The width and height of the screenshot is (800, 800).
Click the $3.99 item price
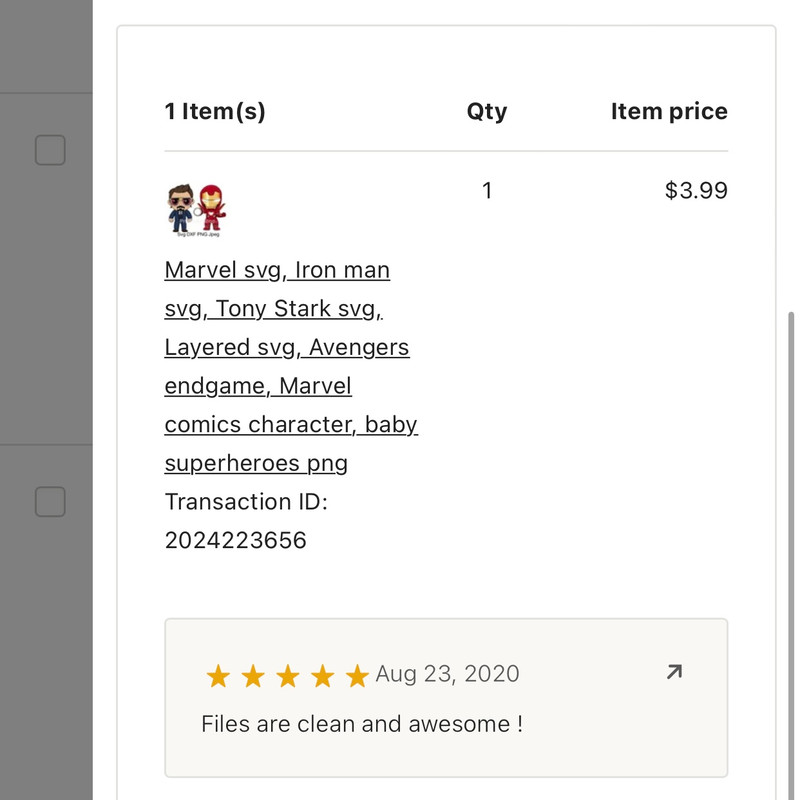click(x=696, y=190)
